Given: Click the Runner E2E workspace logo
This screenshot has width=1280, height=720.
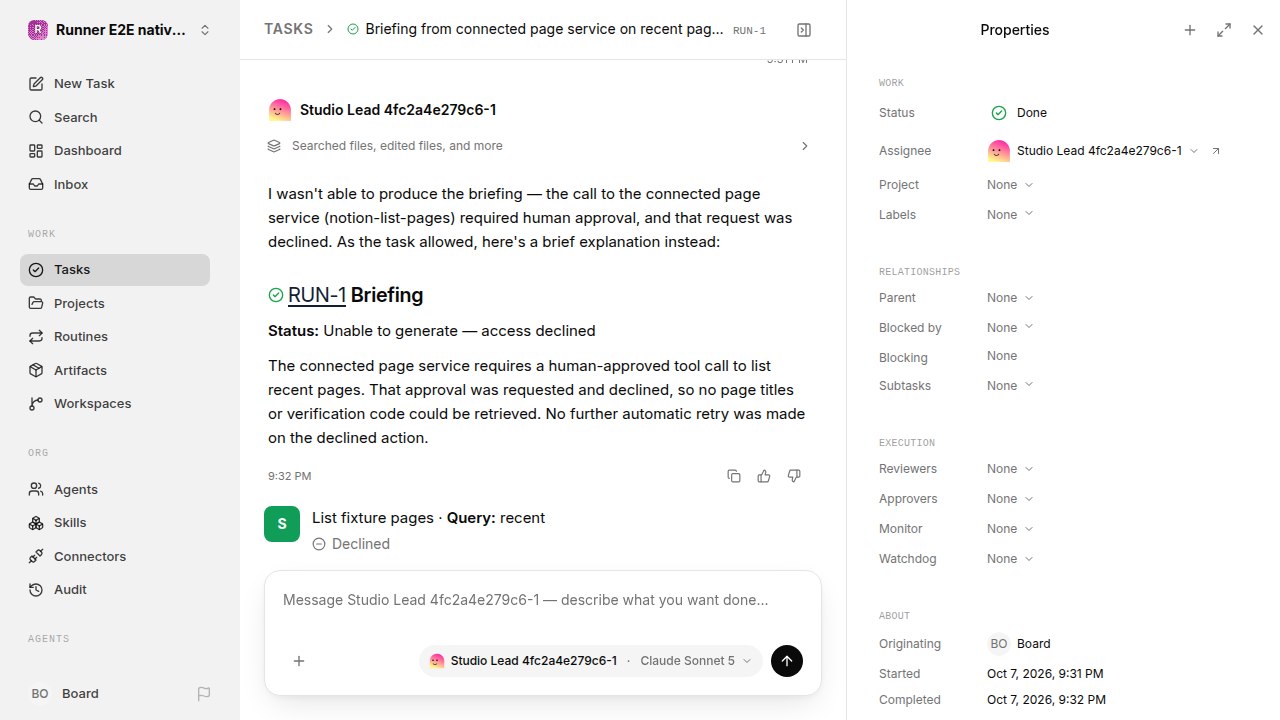Looking at the screenshot, I should click(x=38, y=30).
